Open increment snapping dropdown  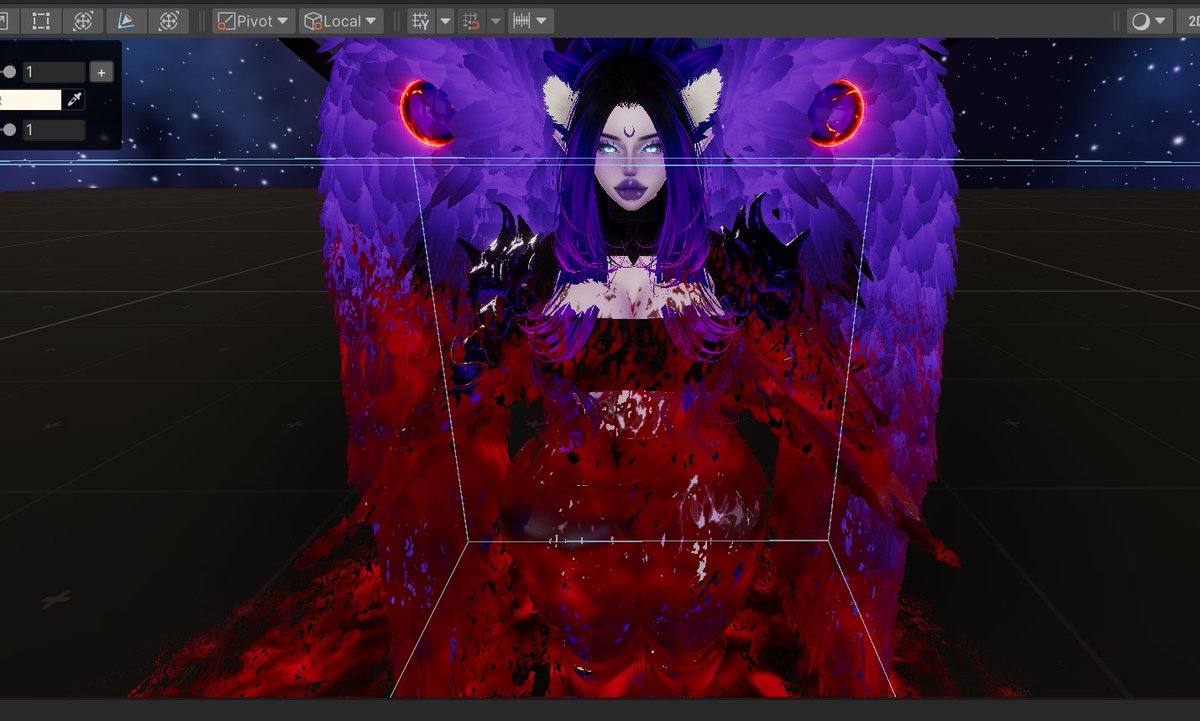[x=530, y=20]
